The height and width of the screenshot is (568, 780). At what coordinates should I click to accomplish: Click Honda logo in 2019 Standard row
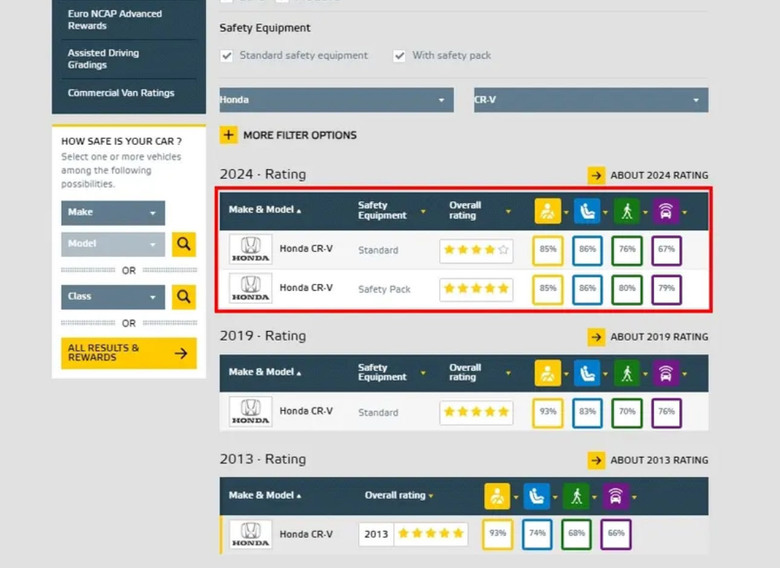click(x=251, y=411)
